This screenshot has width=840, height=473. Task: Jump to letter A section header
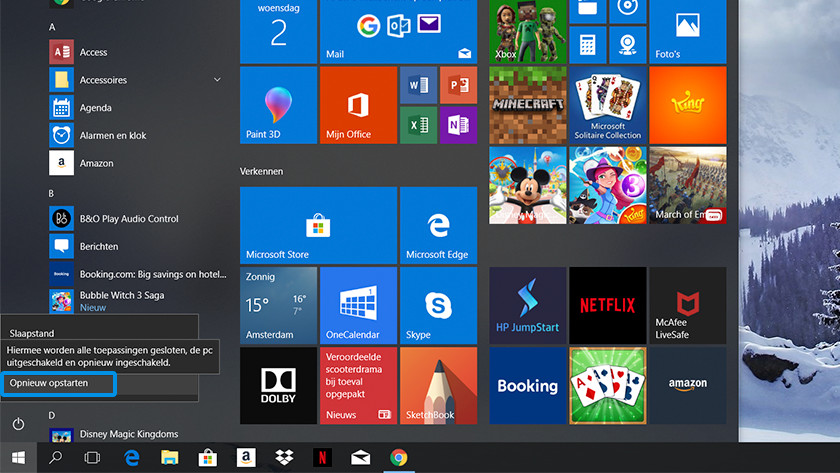[52, 27]
